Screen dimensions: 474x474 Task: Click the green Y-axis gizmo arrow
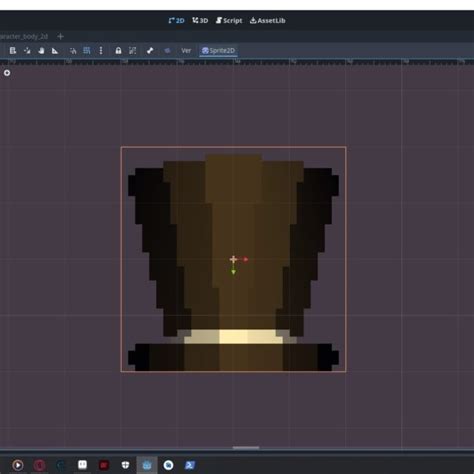click(233, 272)
